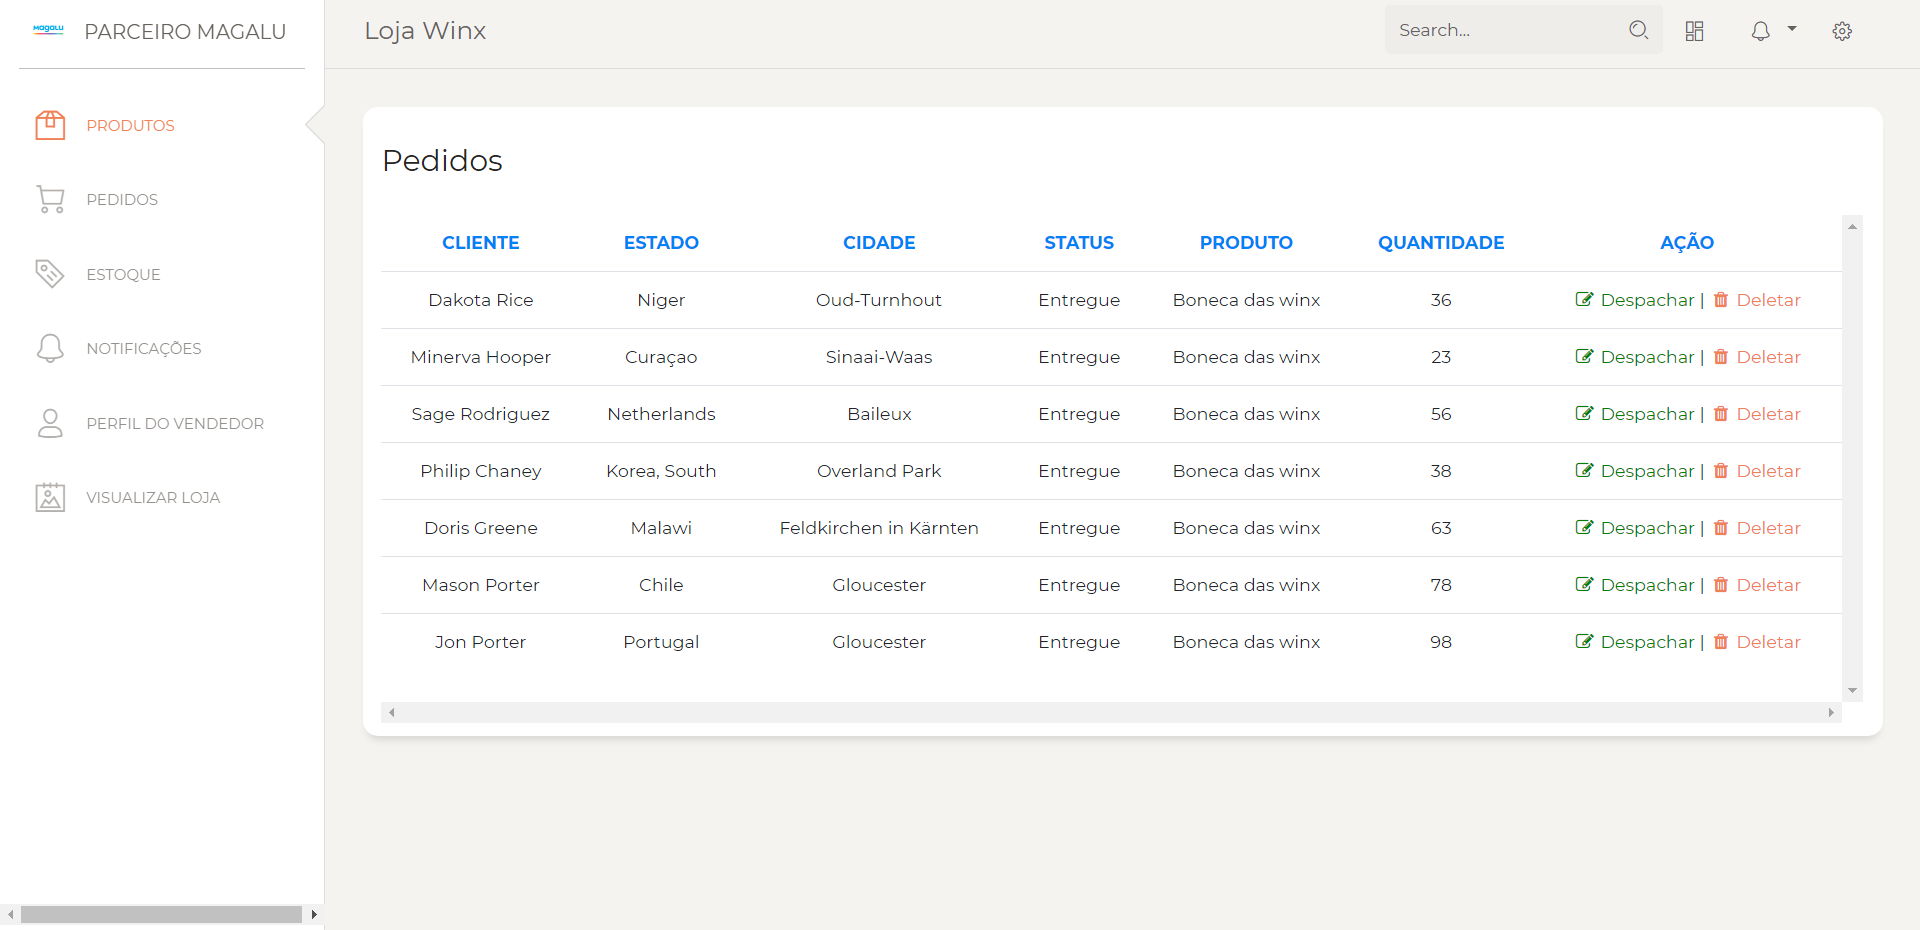1920x930 pixels.
Task: Click Deletar for Minerva Hooper
Action: pos(1768,357)
